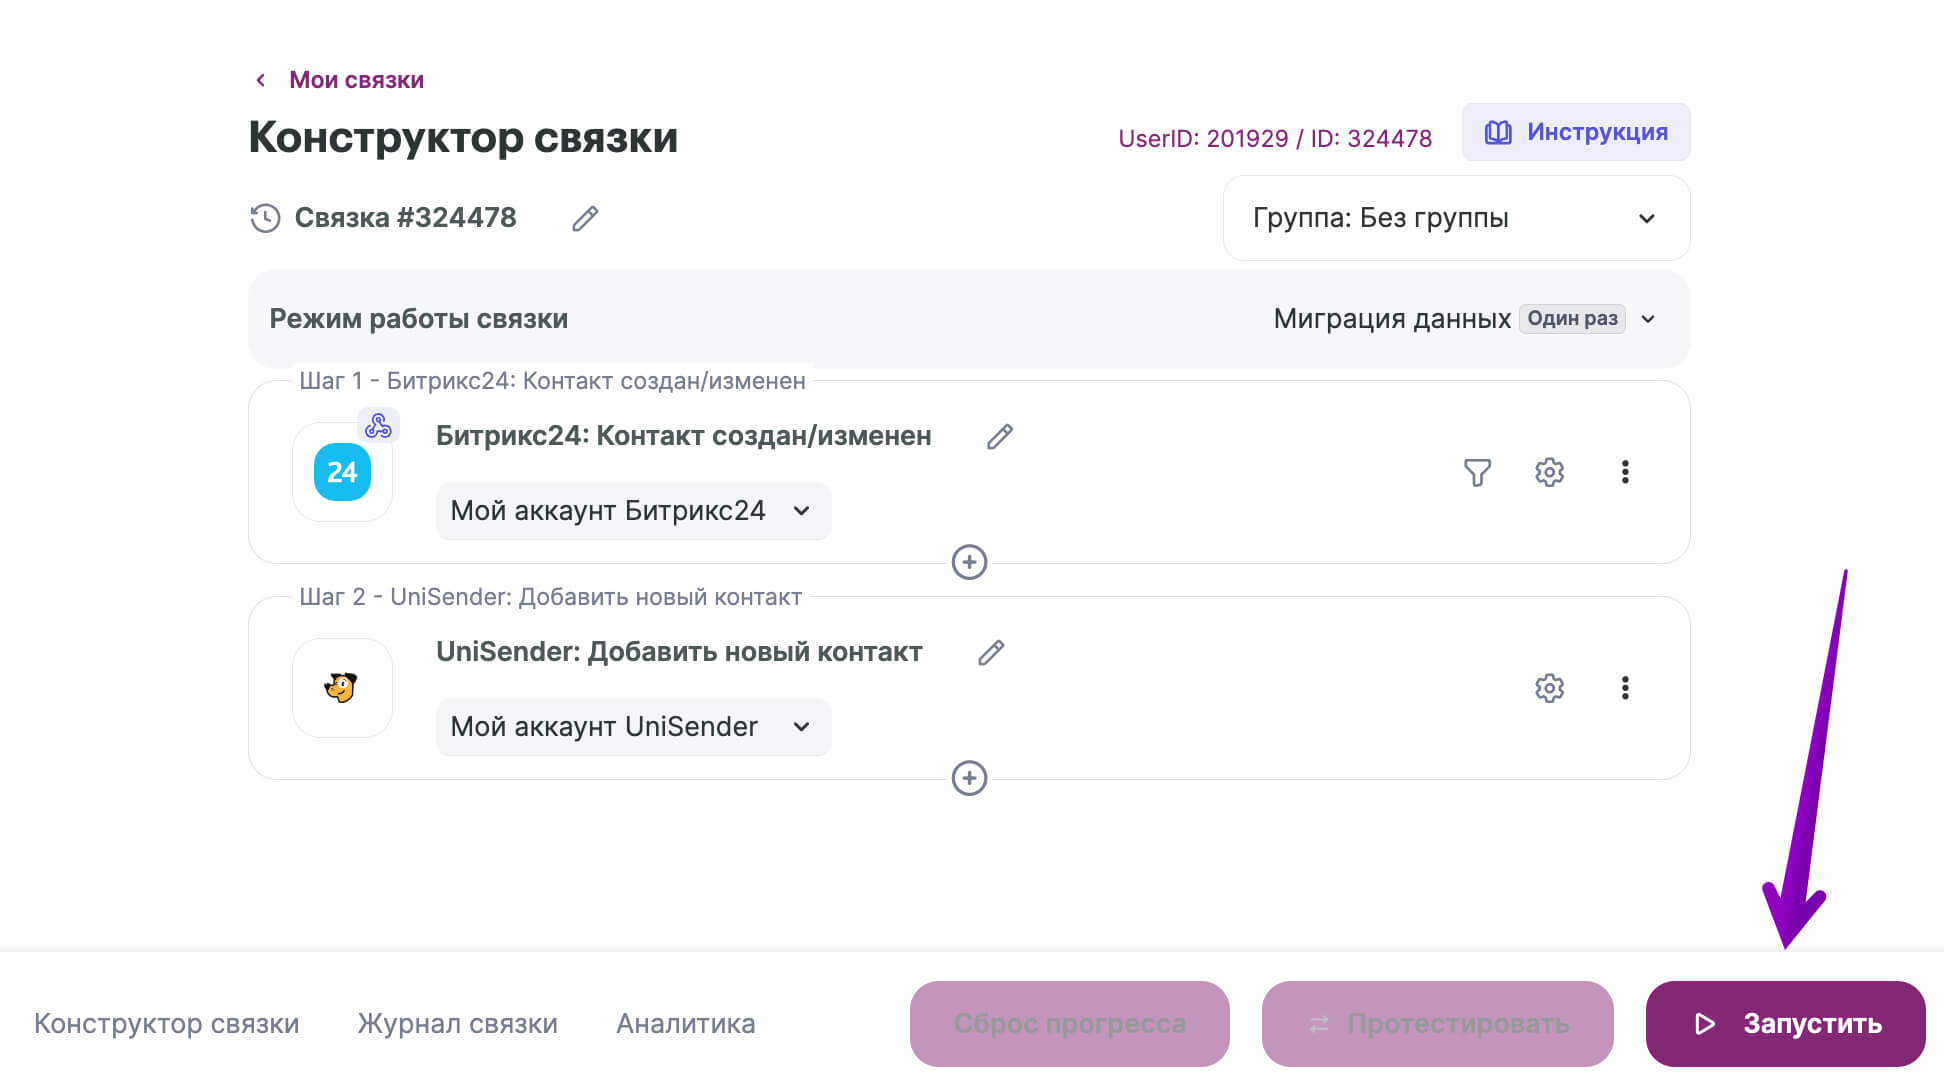Open settings gear of UniSender step

pyautogui.click(x=1549, y=688)
